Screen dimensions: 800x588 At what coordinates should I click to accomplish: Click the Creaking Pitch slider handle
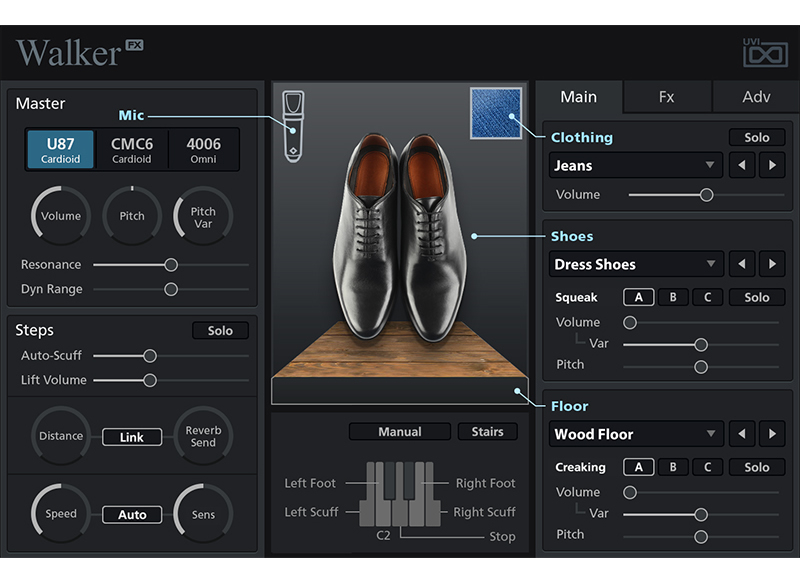tap(701, 536)
